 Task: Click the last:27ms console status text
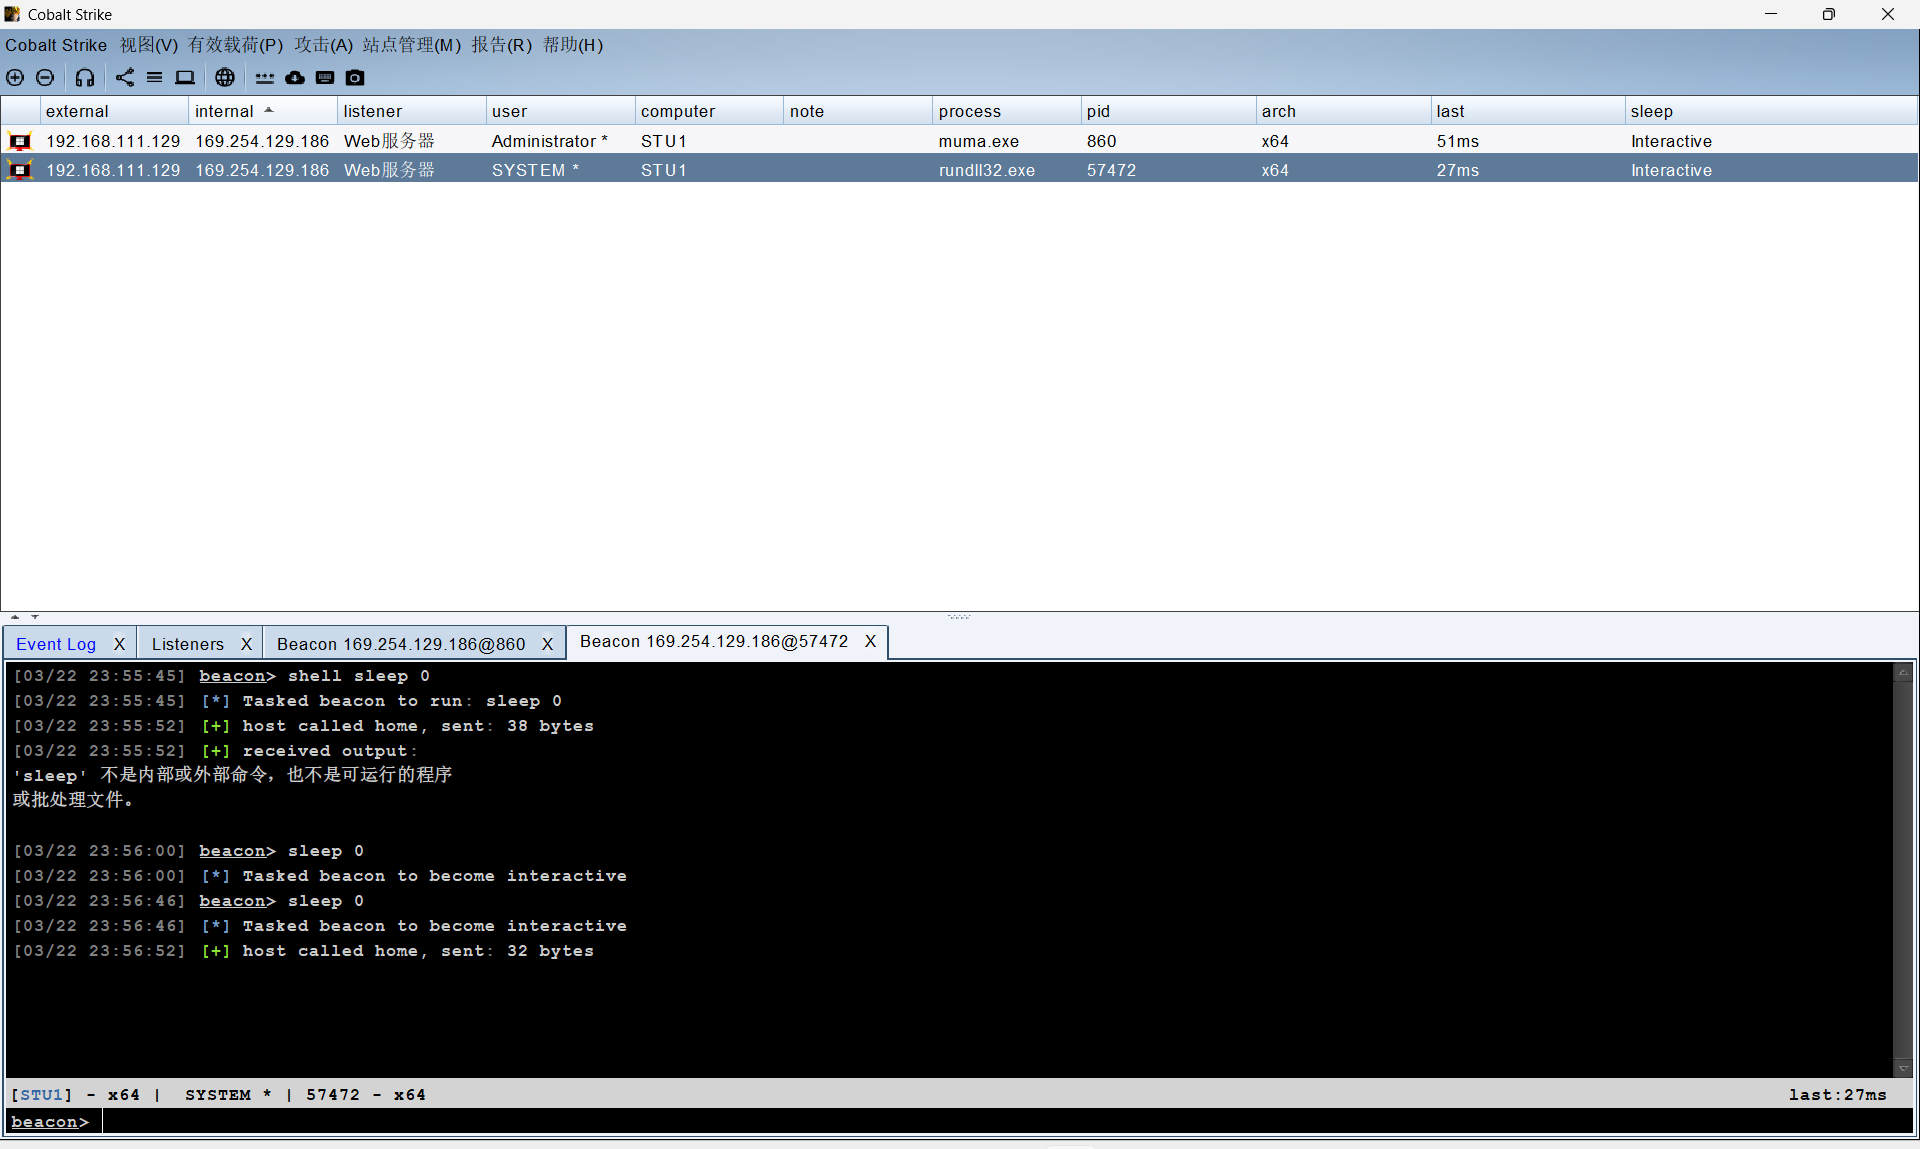click(1838, 1095)
